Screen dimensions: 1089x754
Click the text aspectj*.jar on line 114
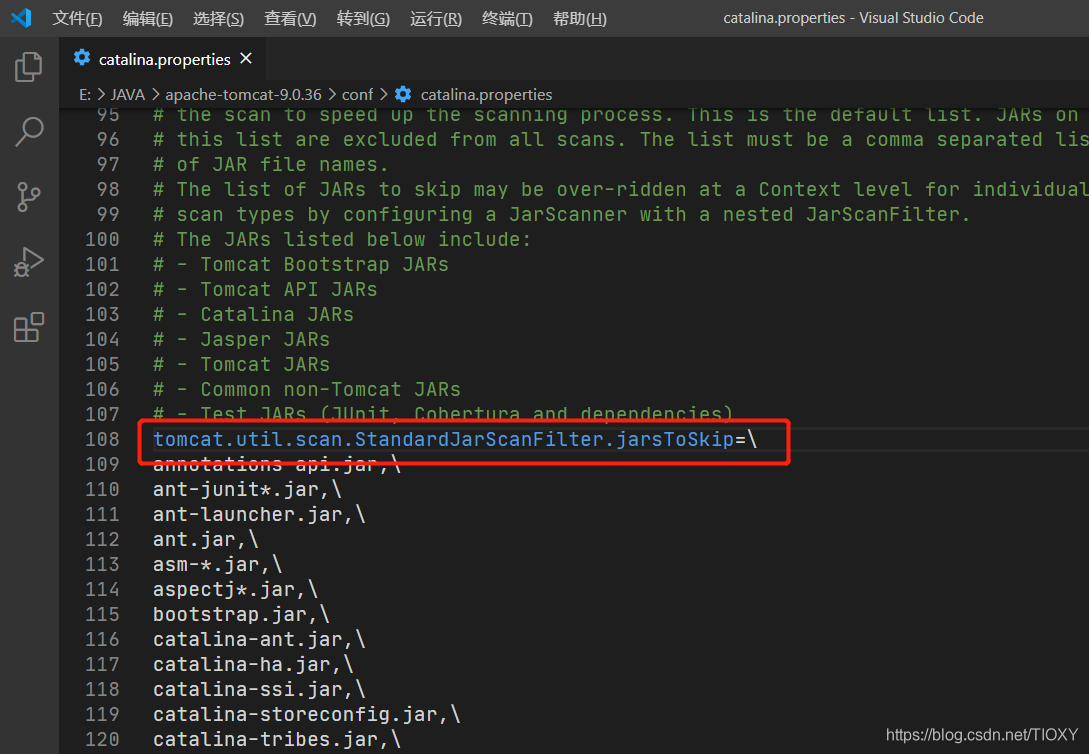pos(224,589)
